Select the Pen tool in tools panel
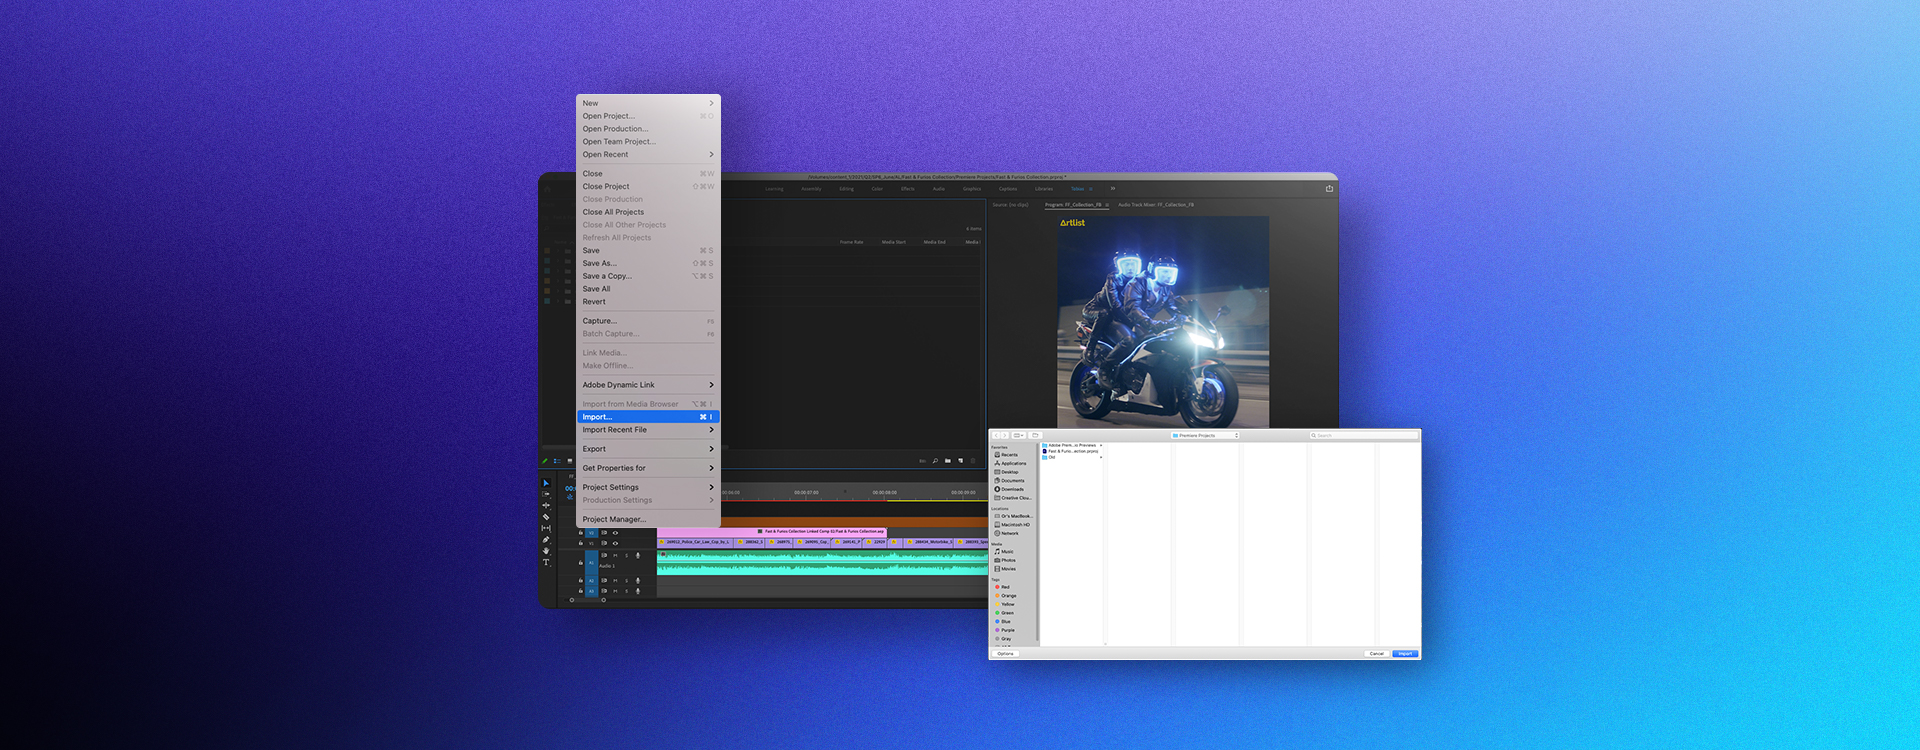 pos(546,540)
